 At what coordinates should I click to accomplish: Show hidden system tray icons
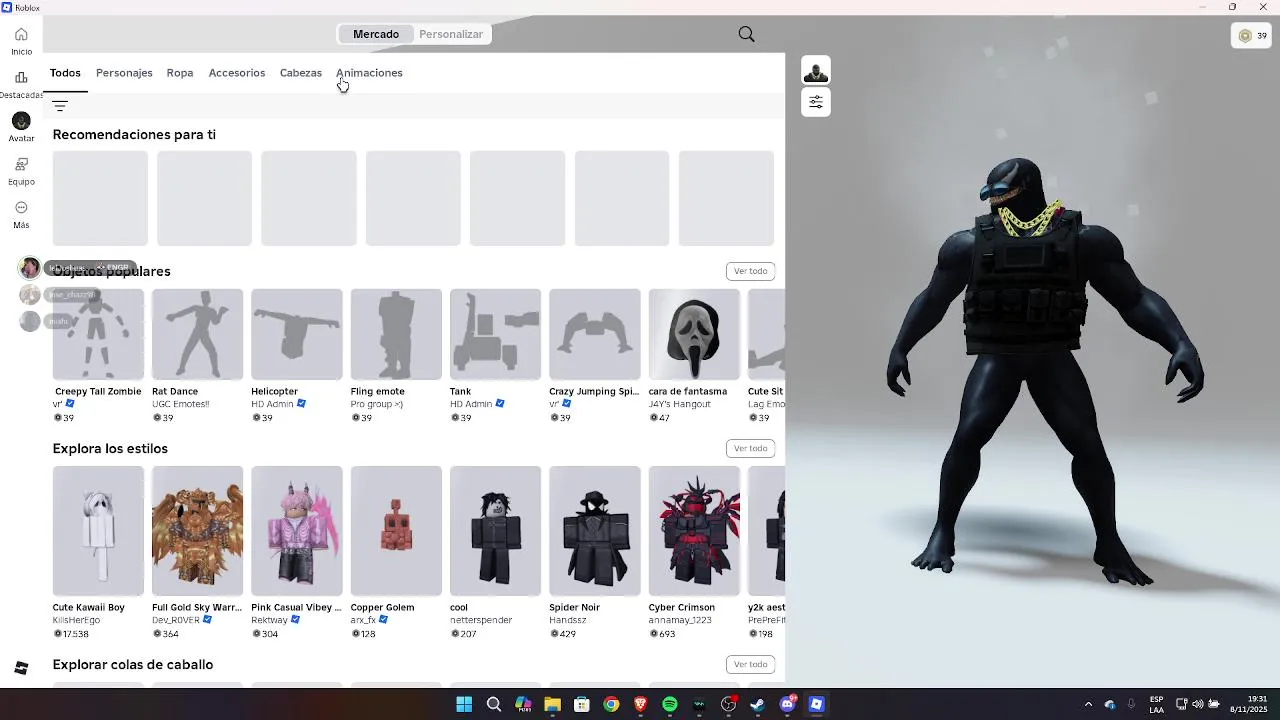click(x=1088, y=704)
